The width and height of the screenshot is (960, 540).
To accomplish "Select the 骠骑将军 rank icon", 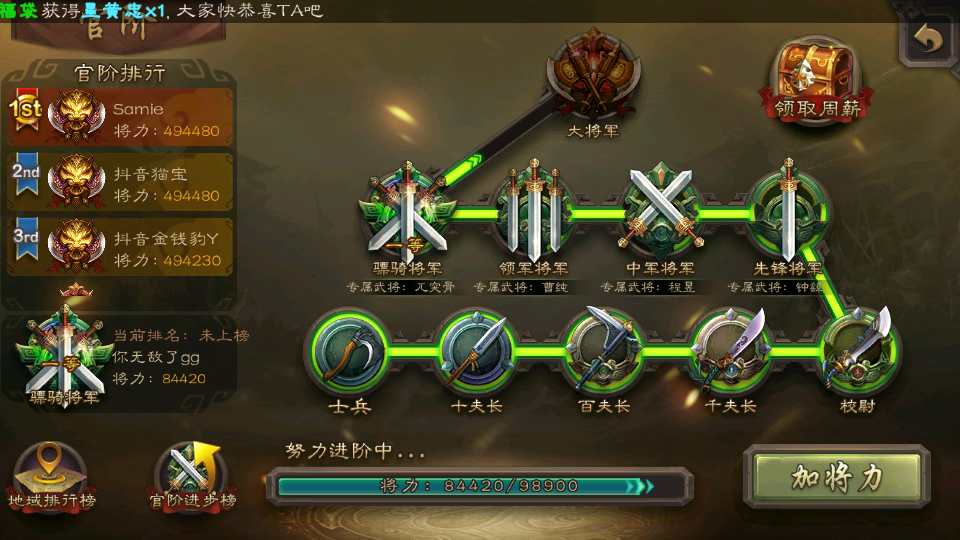I will pos(407,212).
